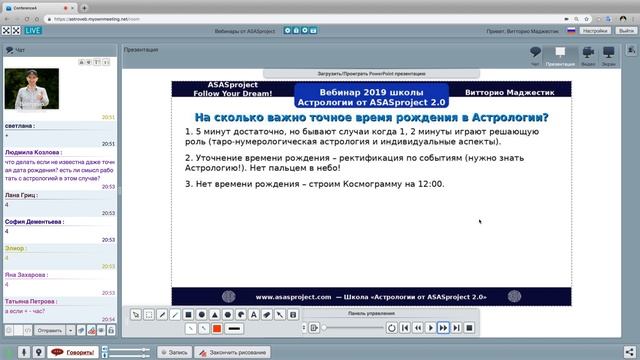Screen dimensions: 640x360
Task: Select the filled square shape tool
Action: pyautogui.click(x=188, y=315)
